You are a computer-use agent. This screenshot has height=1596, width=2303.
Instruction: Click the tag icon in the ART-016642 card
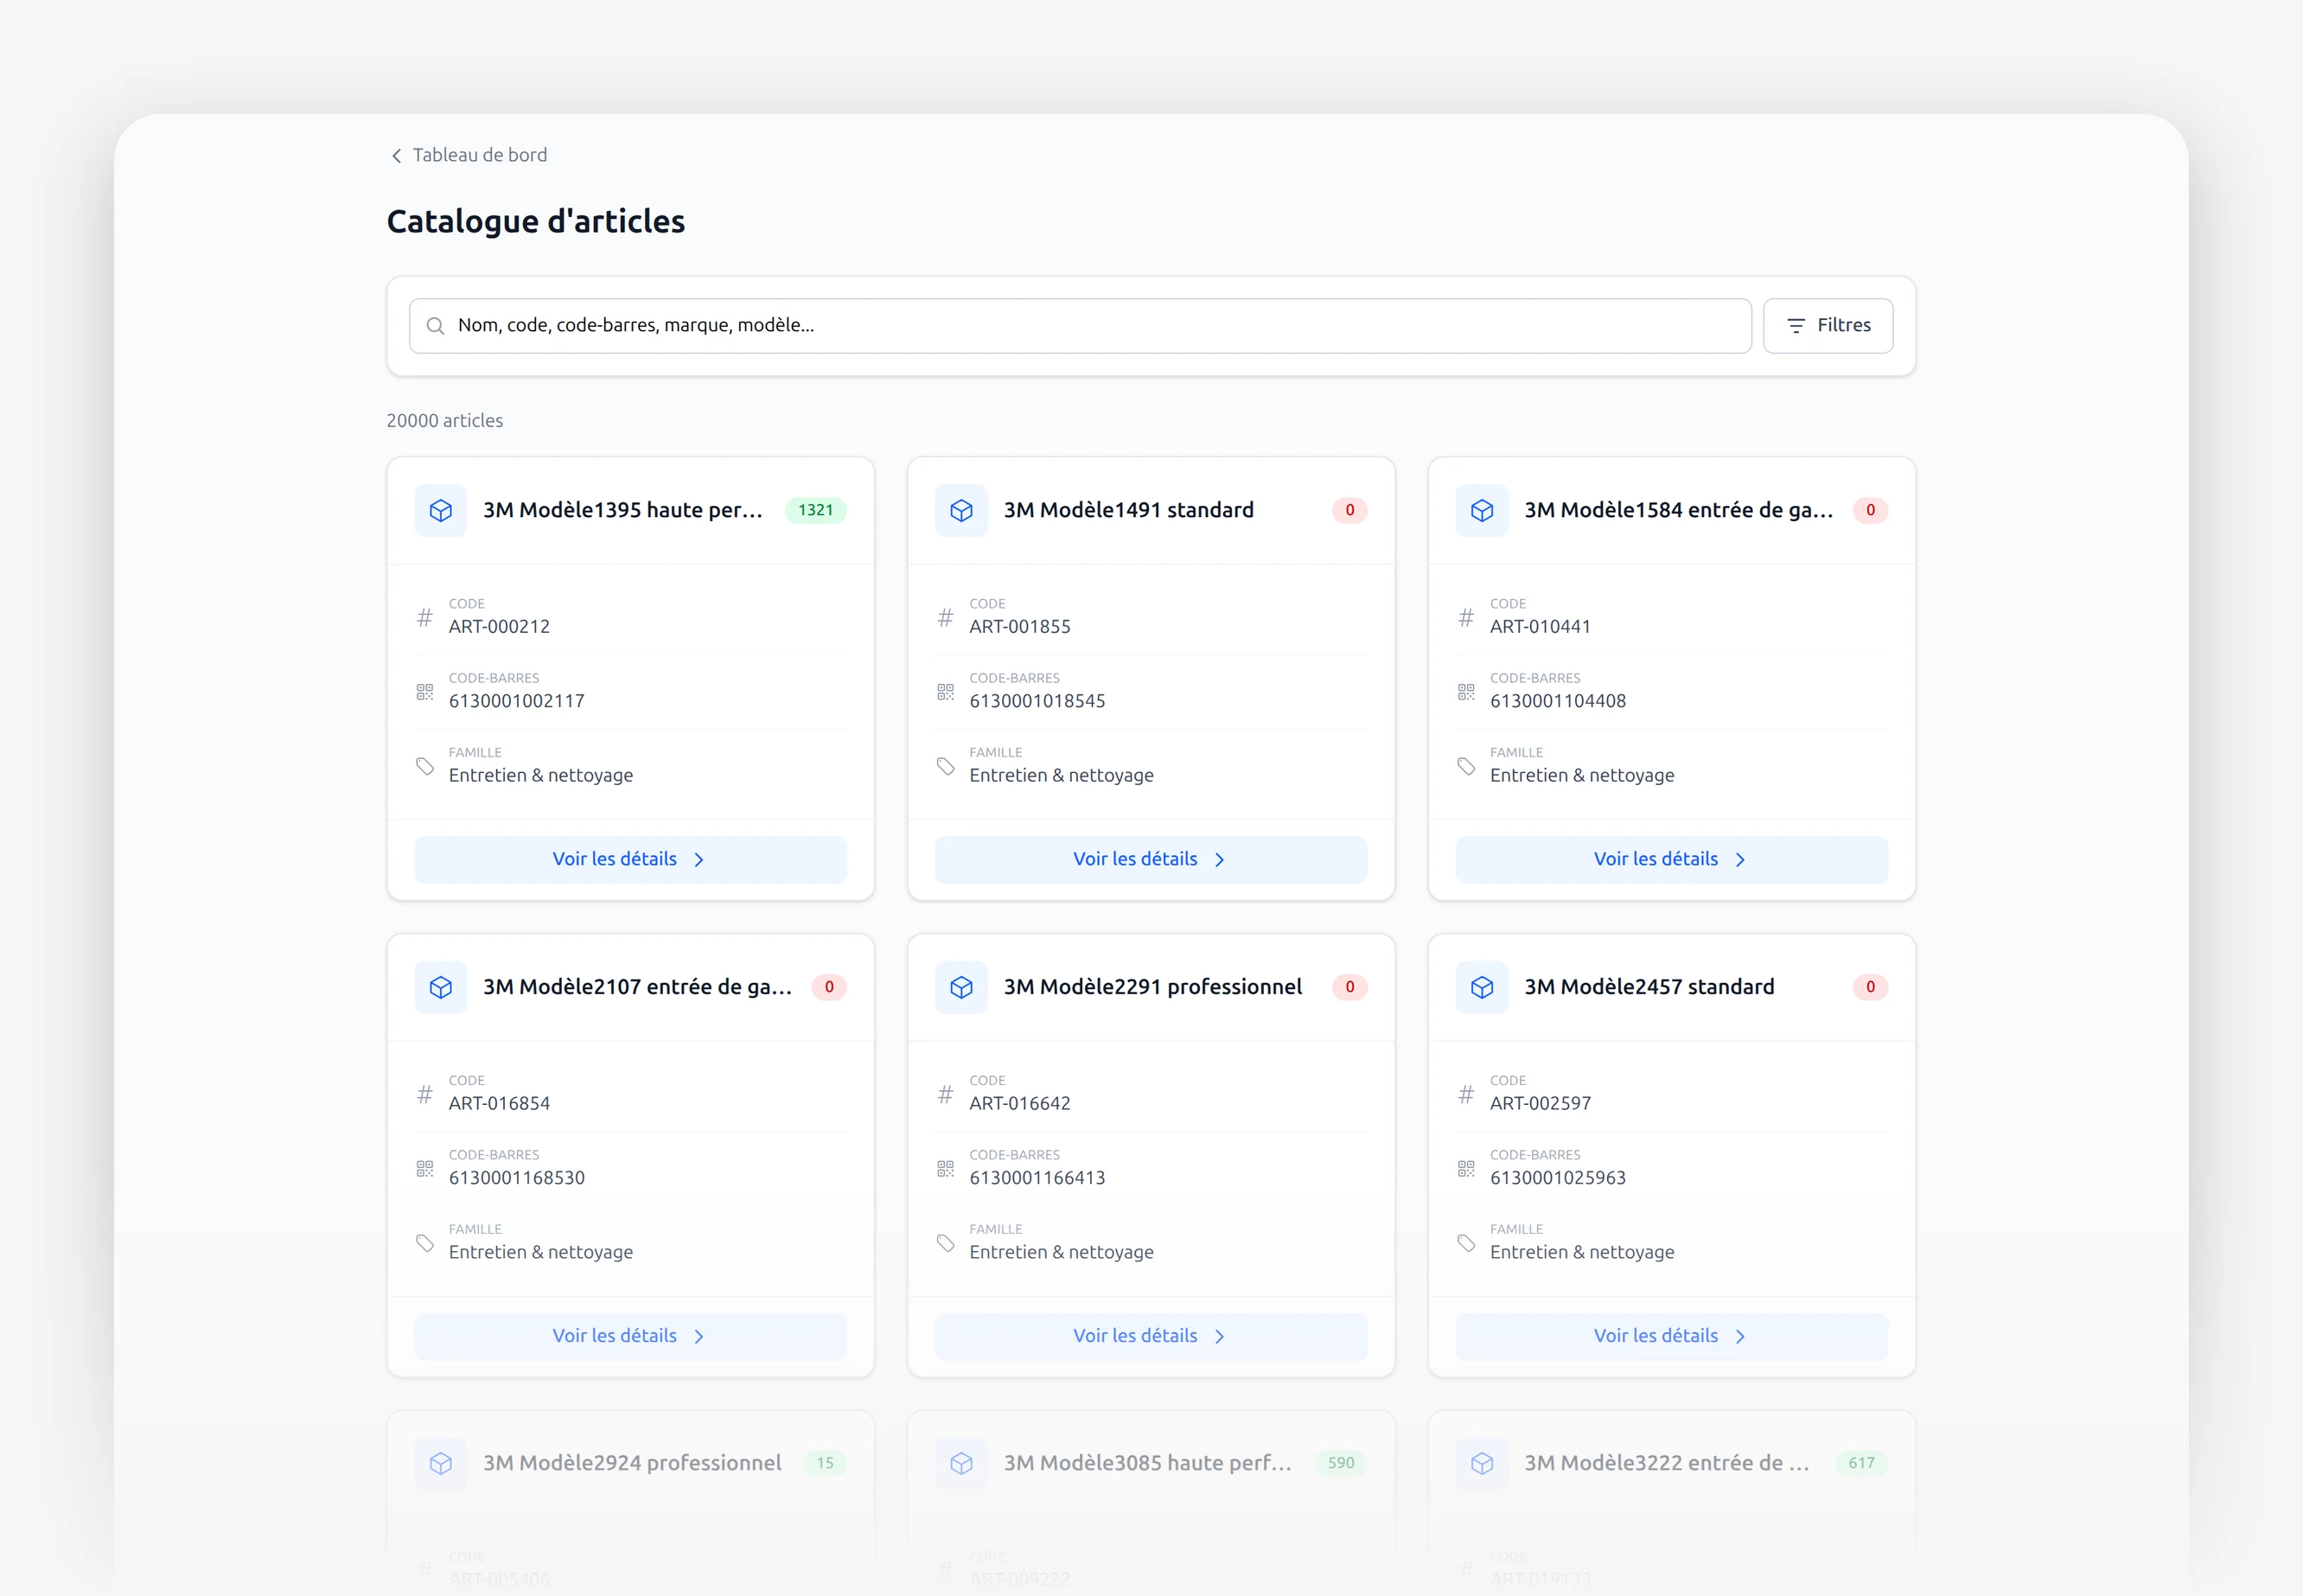[945, 1244]
